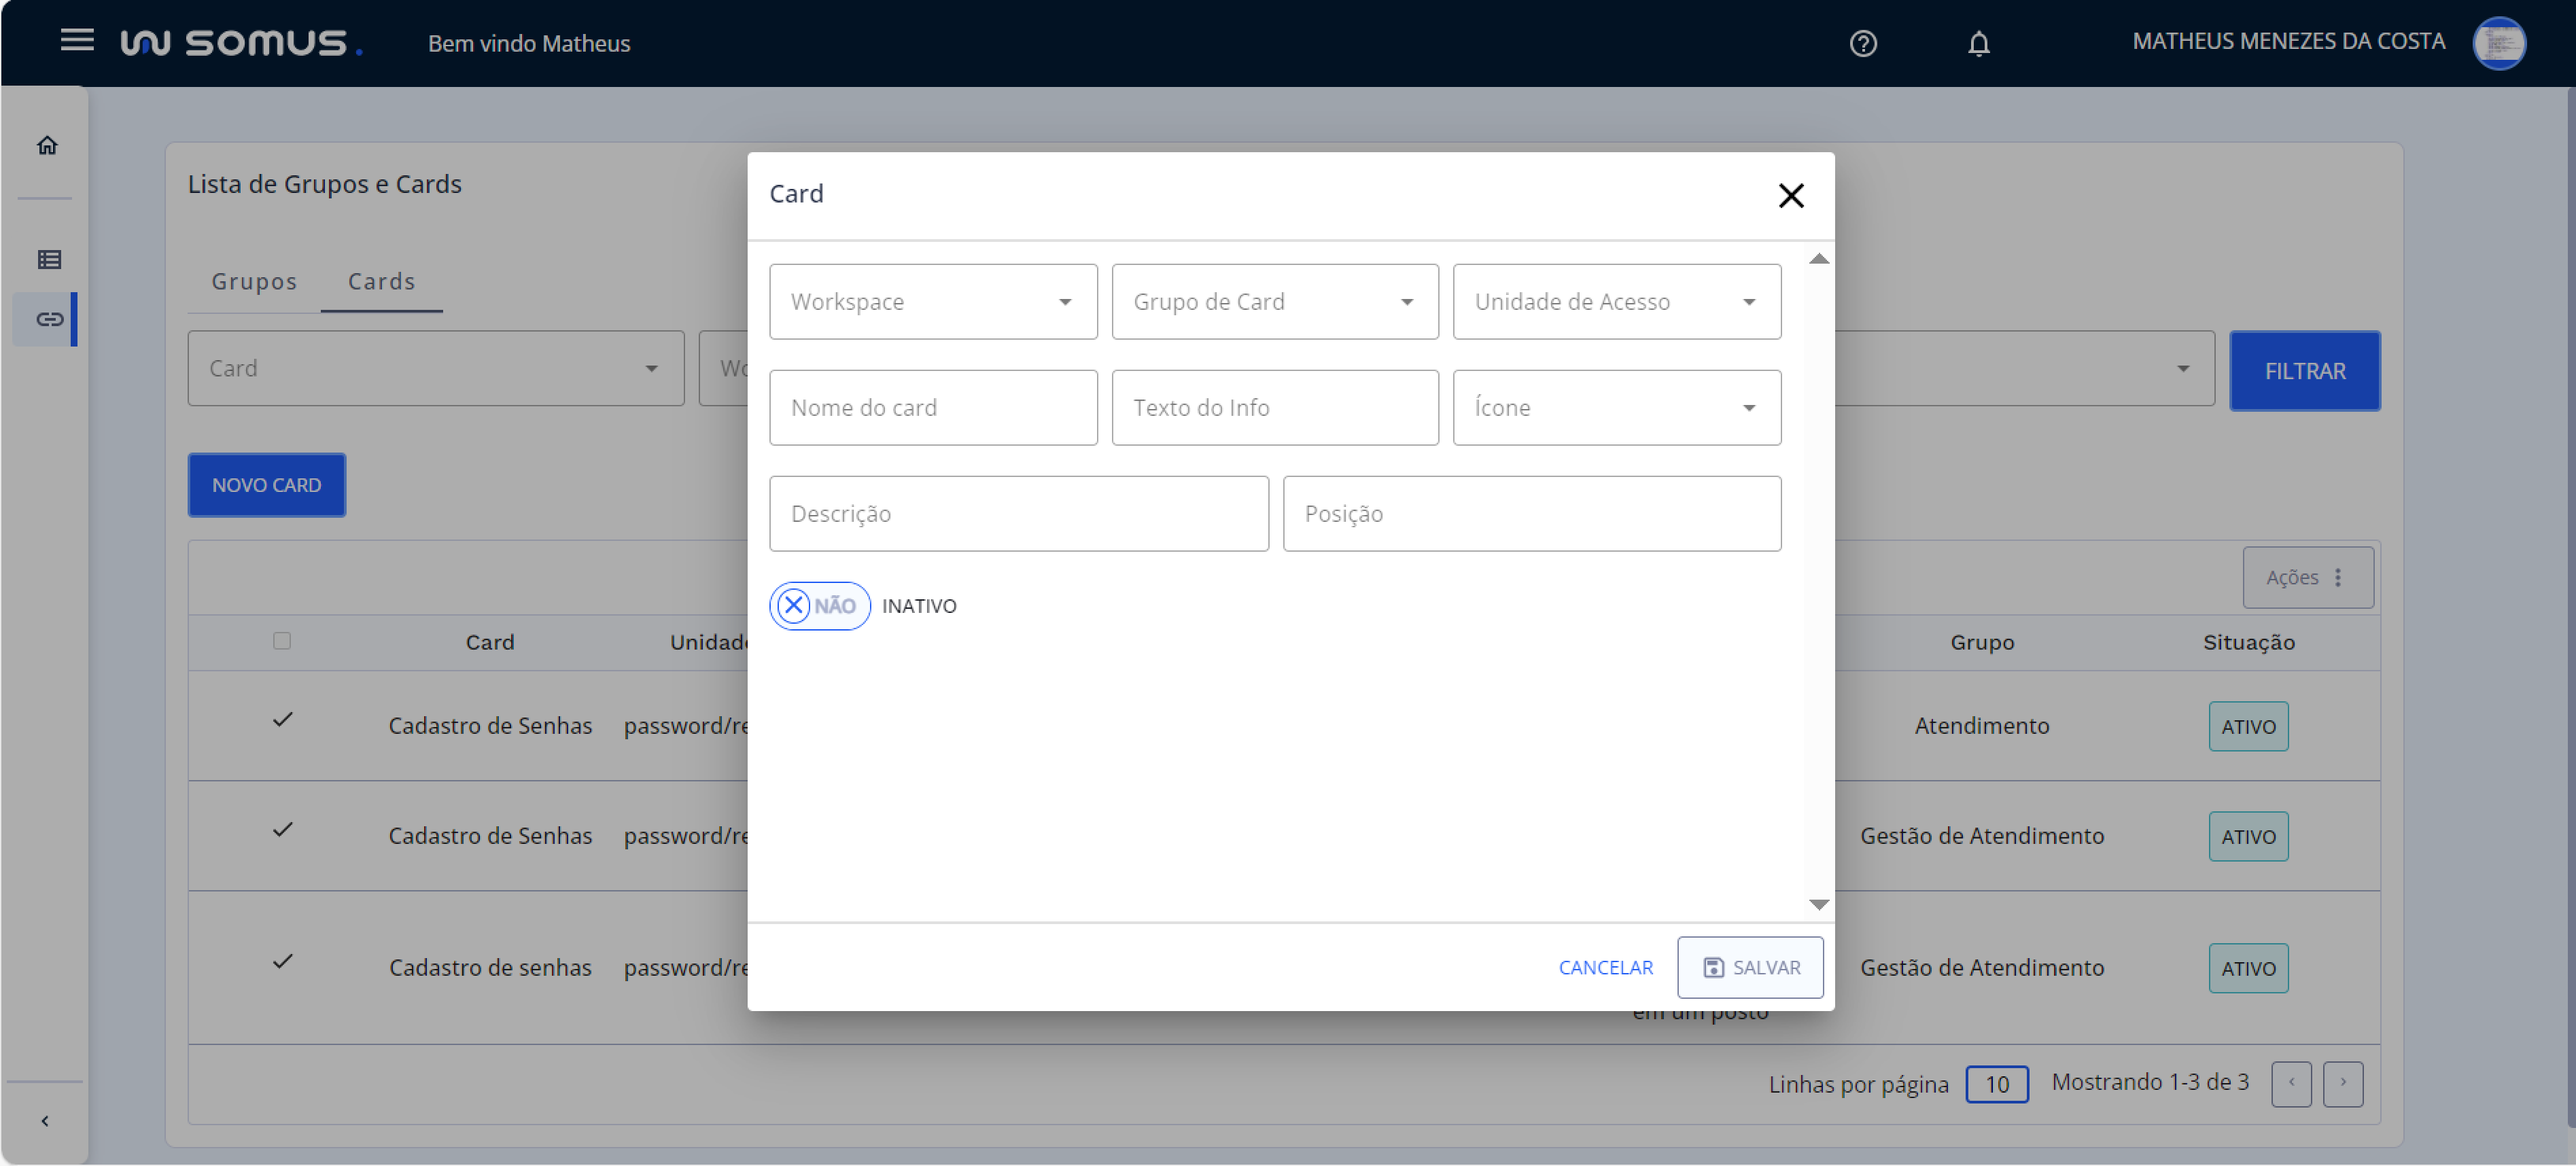This screenshot has height=1166, width=2576.
Task: Open the list icon in sidebar
Action: [x=49, y=259]
